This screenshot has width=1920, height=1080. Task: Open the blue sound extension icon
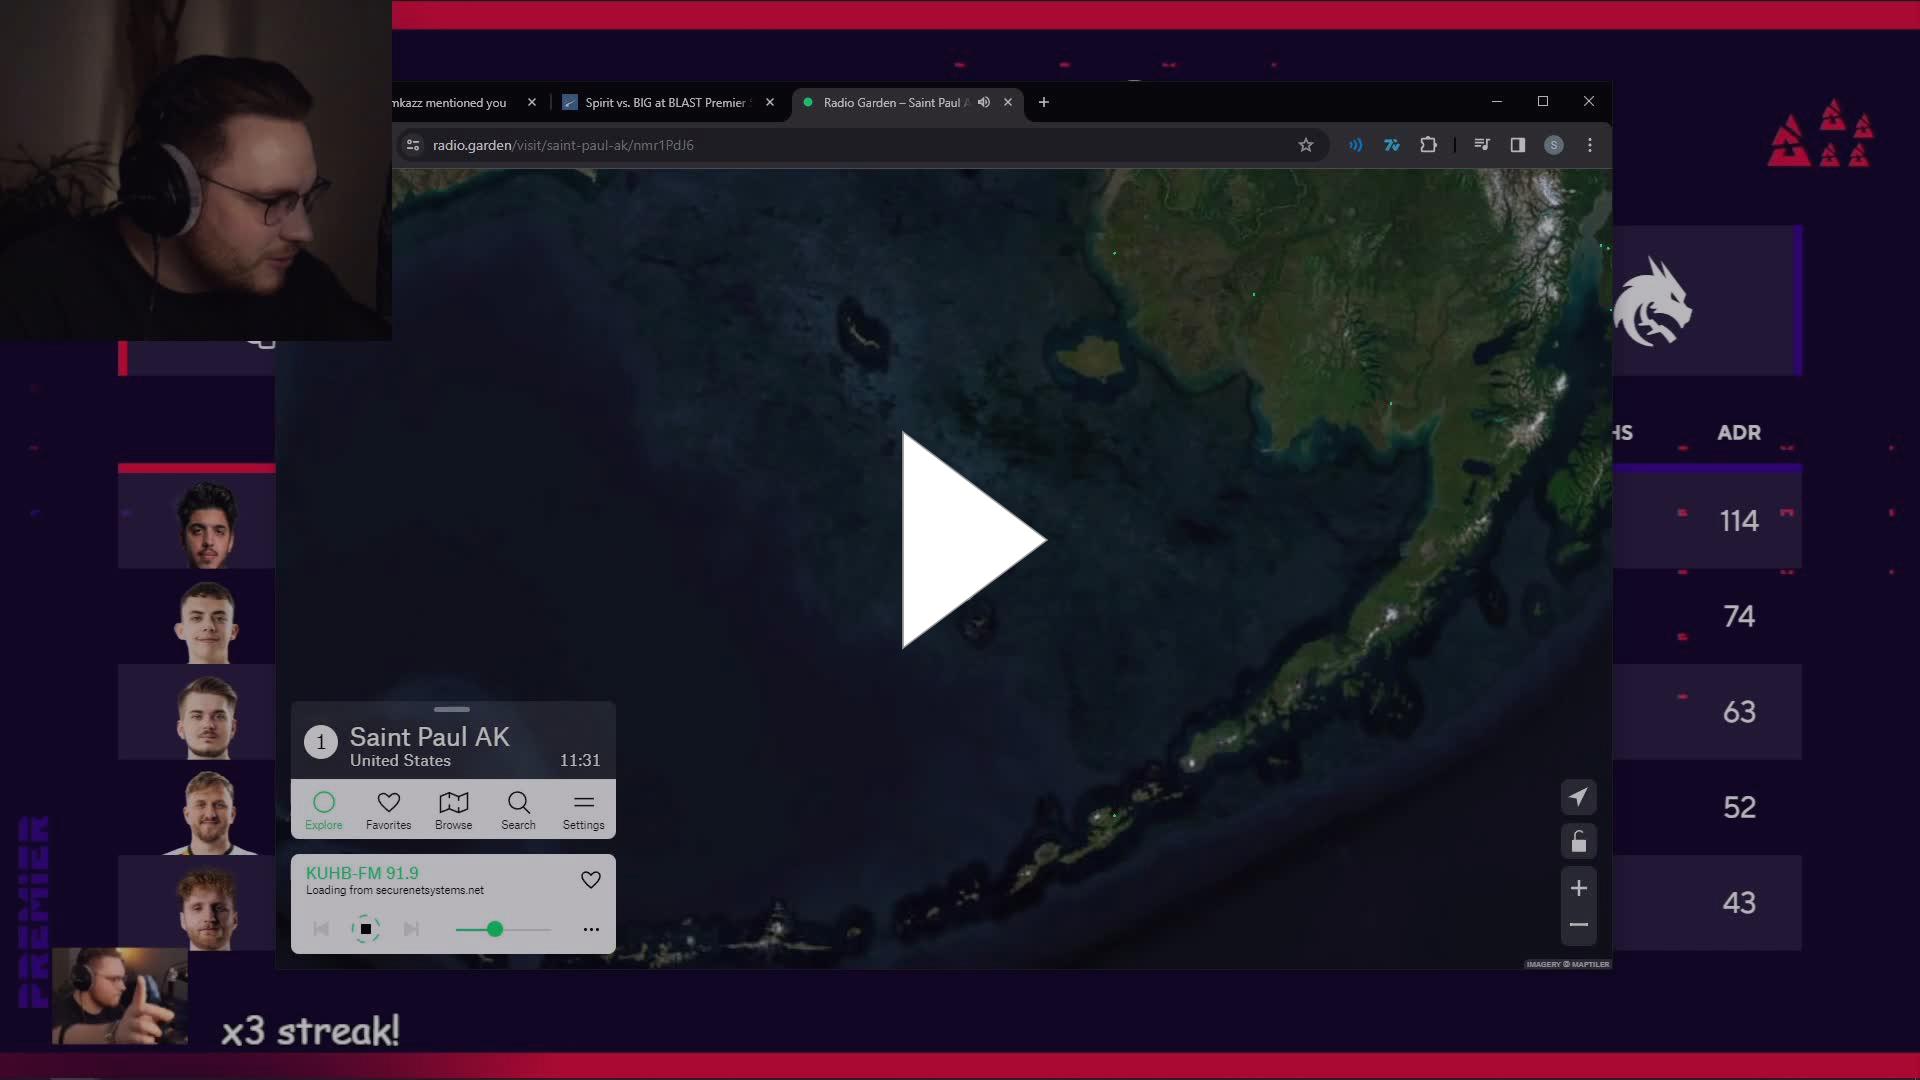pos(1355,145)
